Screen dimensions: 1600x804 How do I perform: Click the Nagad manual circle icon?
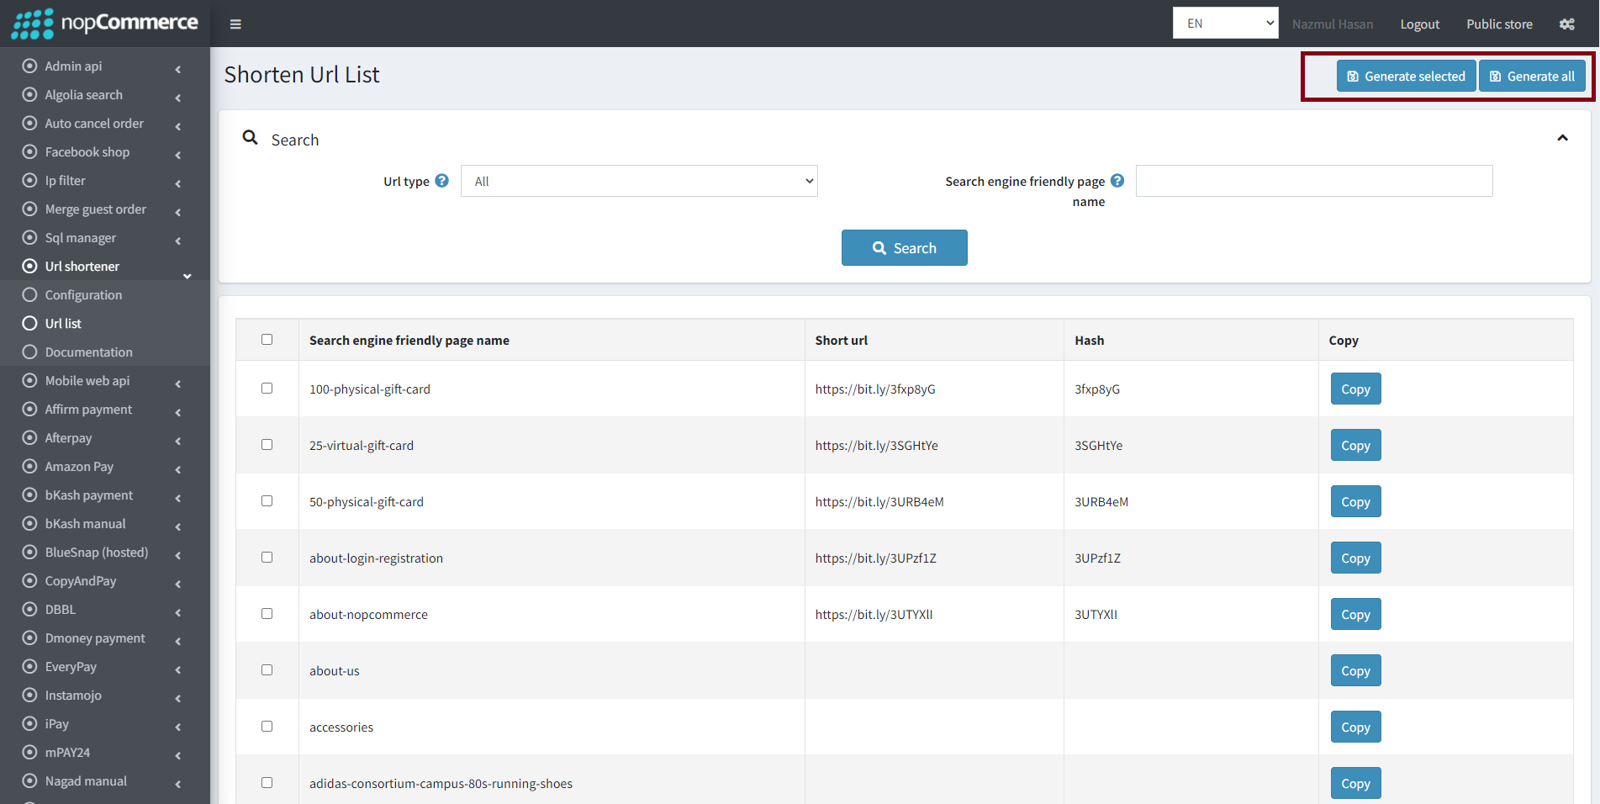click(30, 781)
